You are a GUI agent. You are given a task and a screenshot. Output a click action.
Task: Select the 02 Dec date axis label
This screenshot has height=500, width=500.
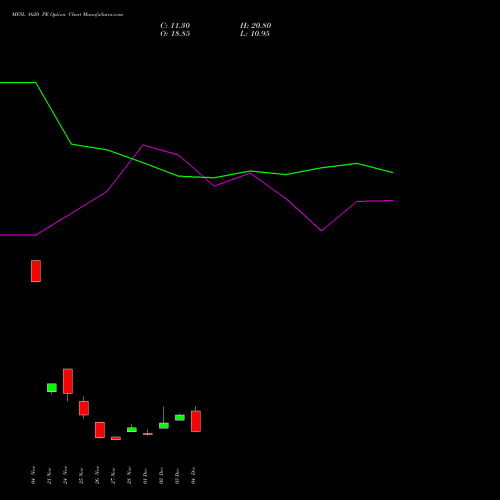coord(161,475)
